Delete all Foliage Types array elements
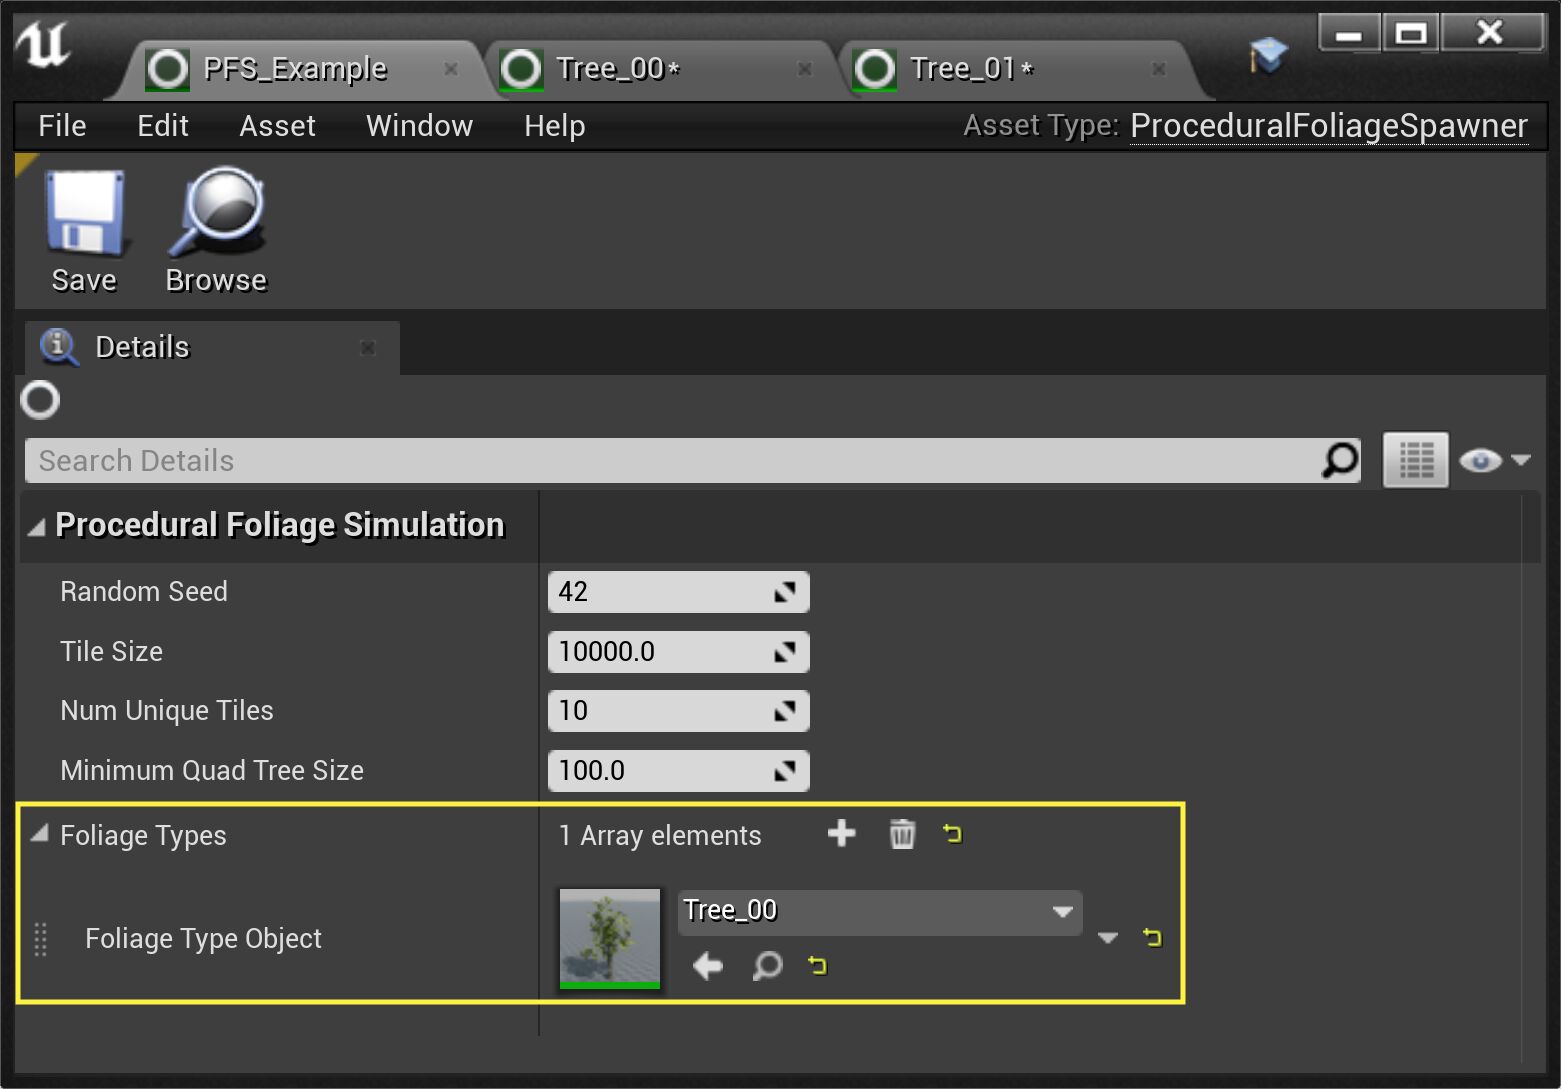This screenshot has height=1089, width=1561. click(x=902, y=834)
